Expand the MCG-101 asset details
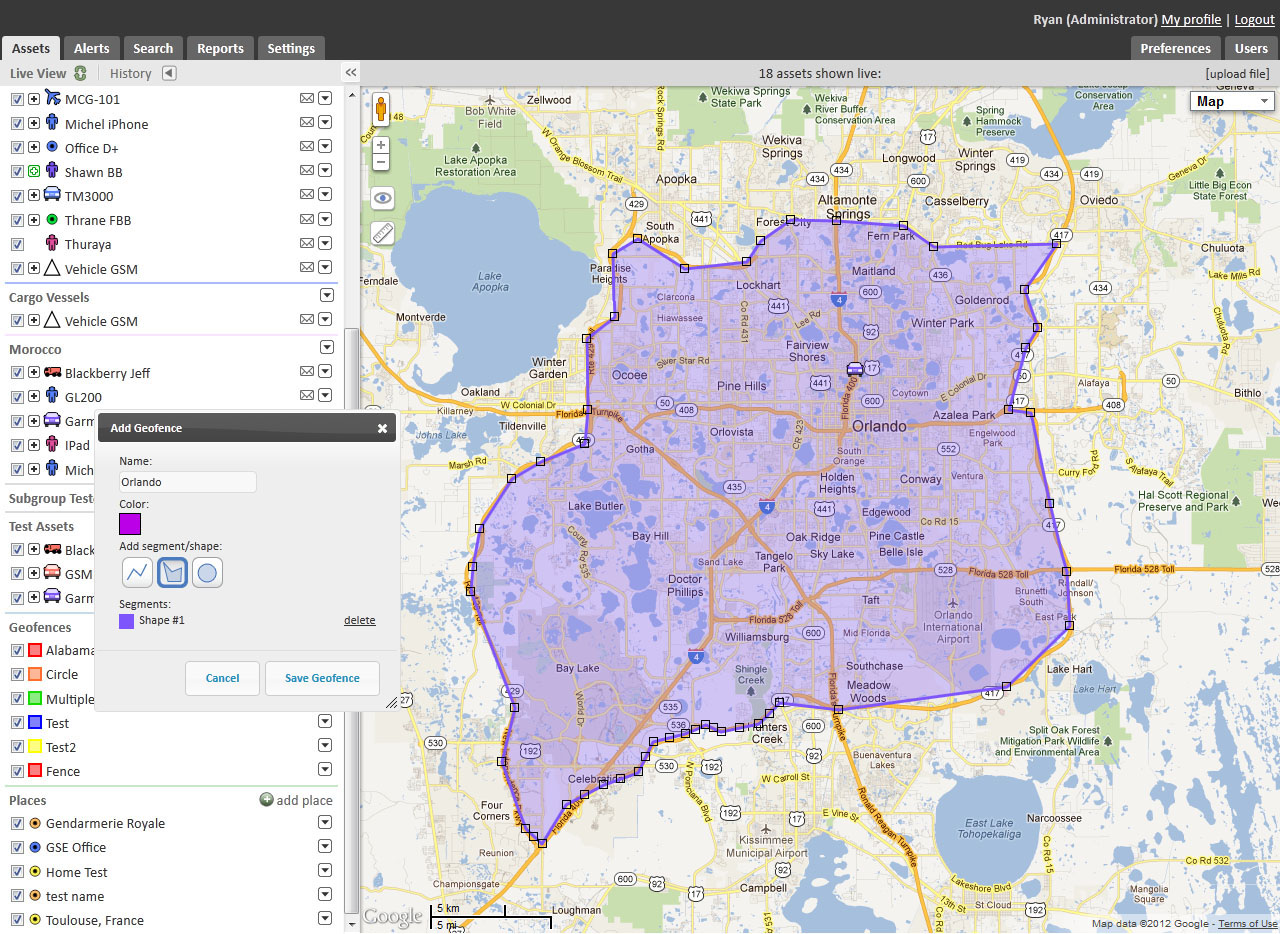The image size is (1280, 934). click(34, 99)
